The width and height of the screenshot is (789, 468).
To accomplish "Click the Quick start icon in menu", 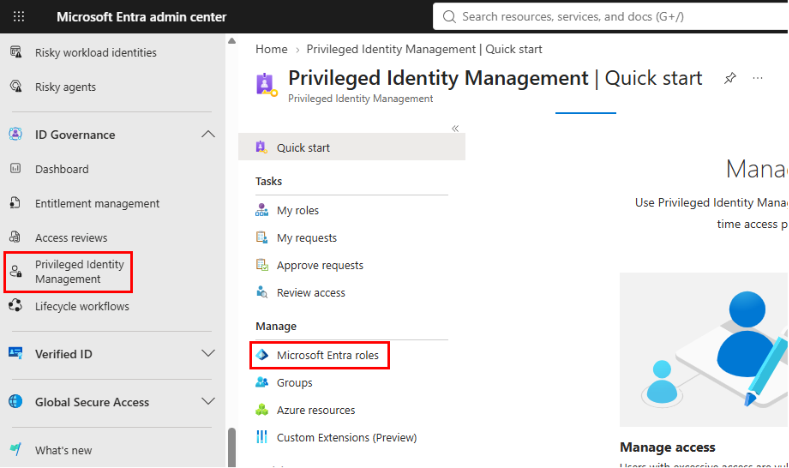I will click(x=261, y=147).
